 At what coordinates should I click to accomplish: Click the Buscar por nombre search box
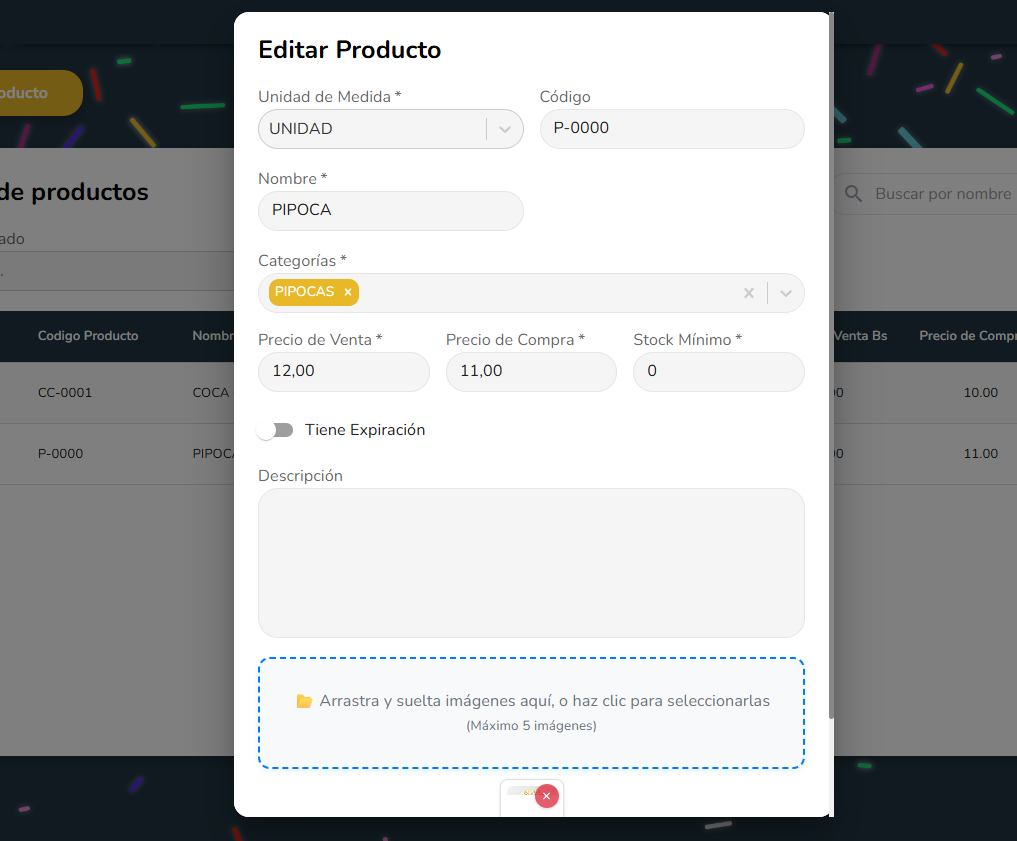(x=942, y=194)
